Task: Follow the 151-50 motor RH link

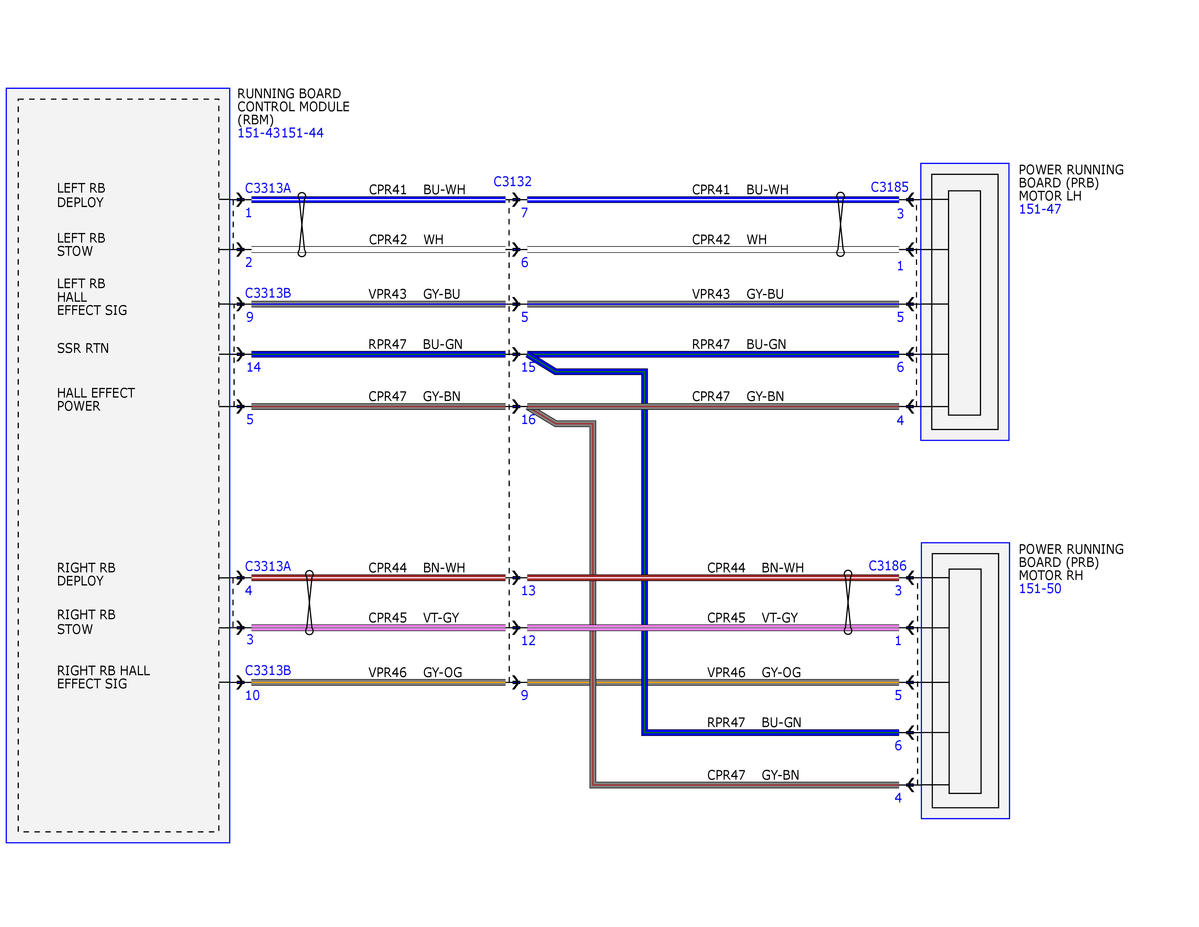Action: pos(1039,589)
